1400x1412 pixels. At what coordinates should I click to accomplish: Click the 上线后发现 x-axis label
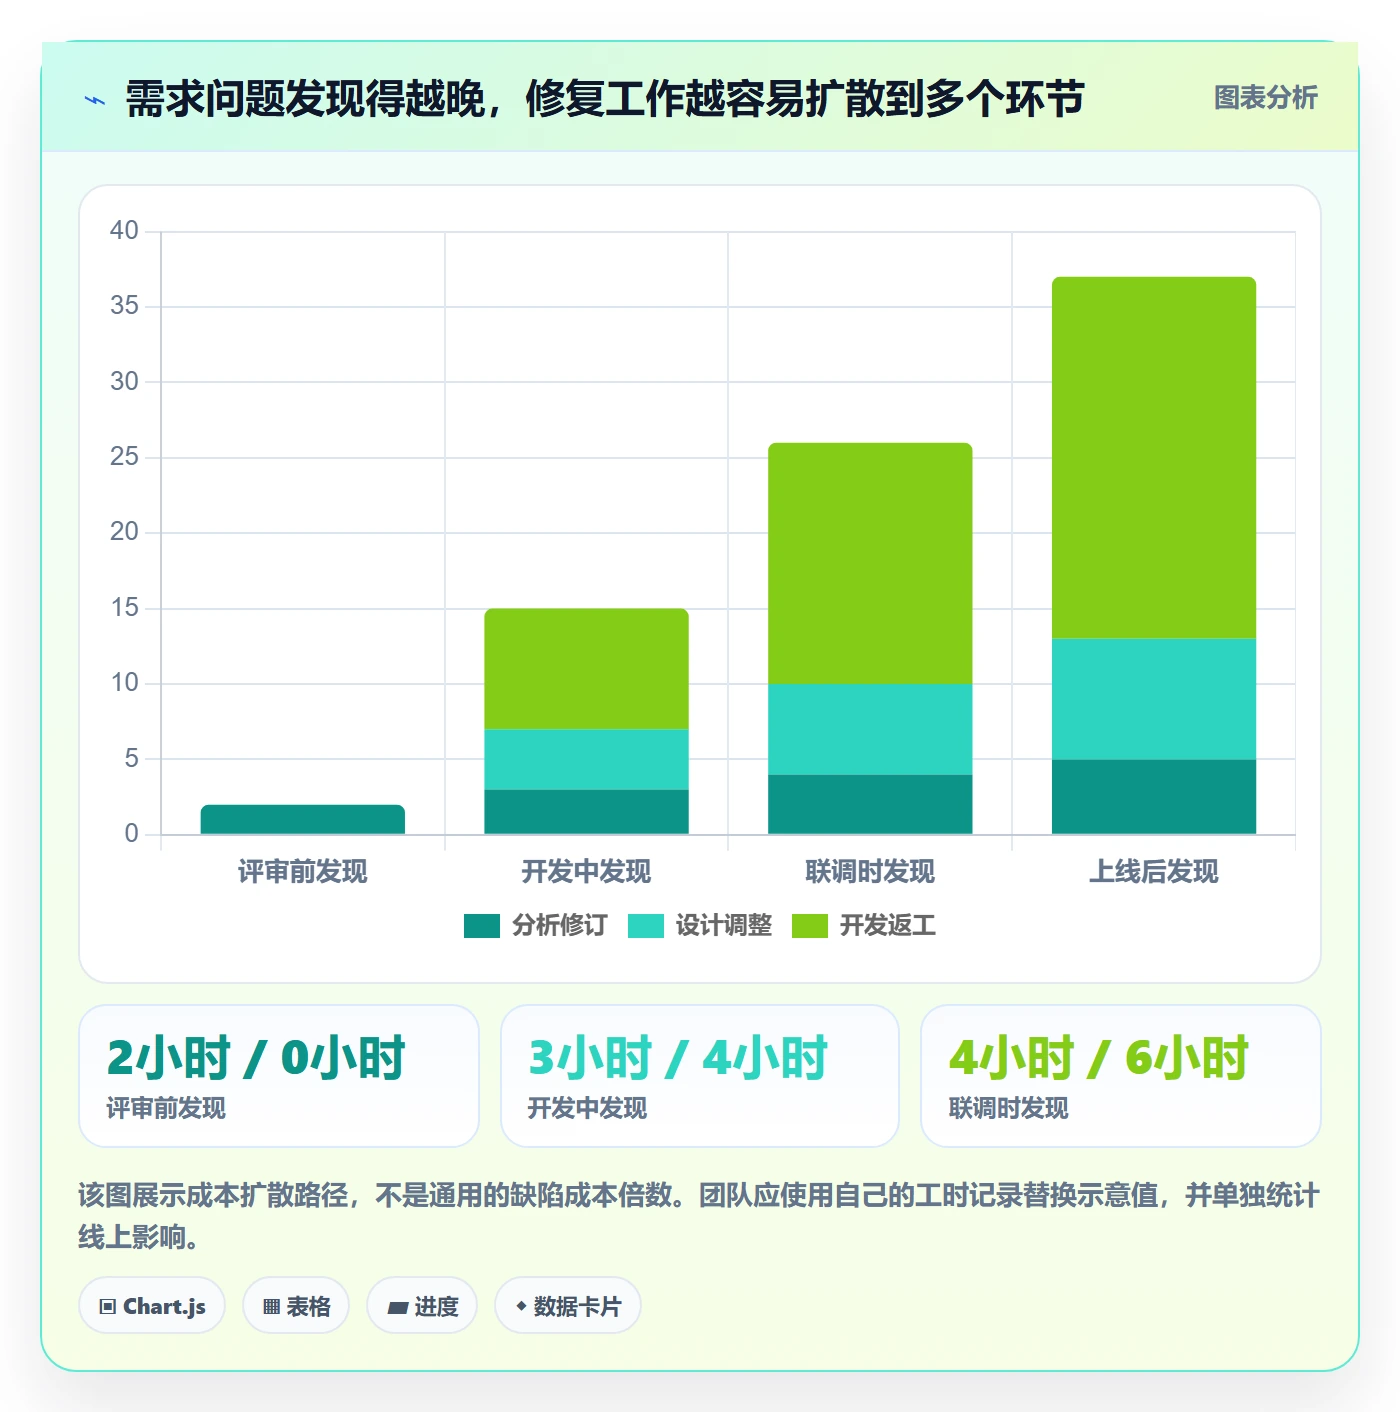[1154, 872]
